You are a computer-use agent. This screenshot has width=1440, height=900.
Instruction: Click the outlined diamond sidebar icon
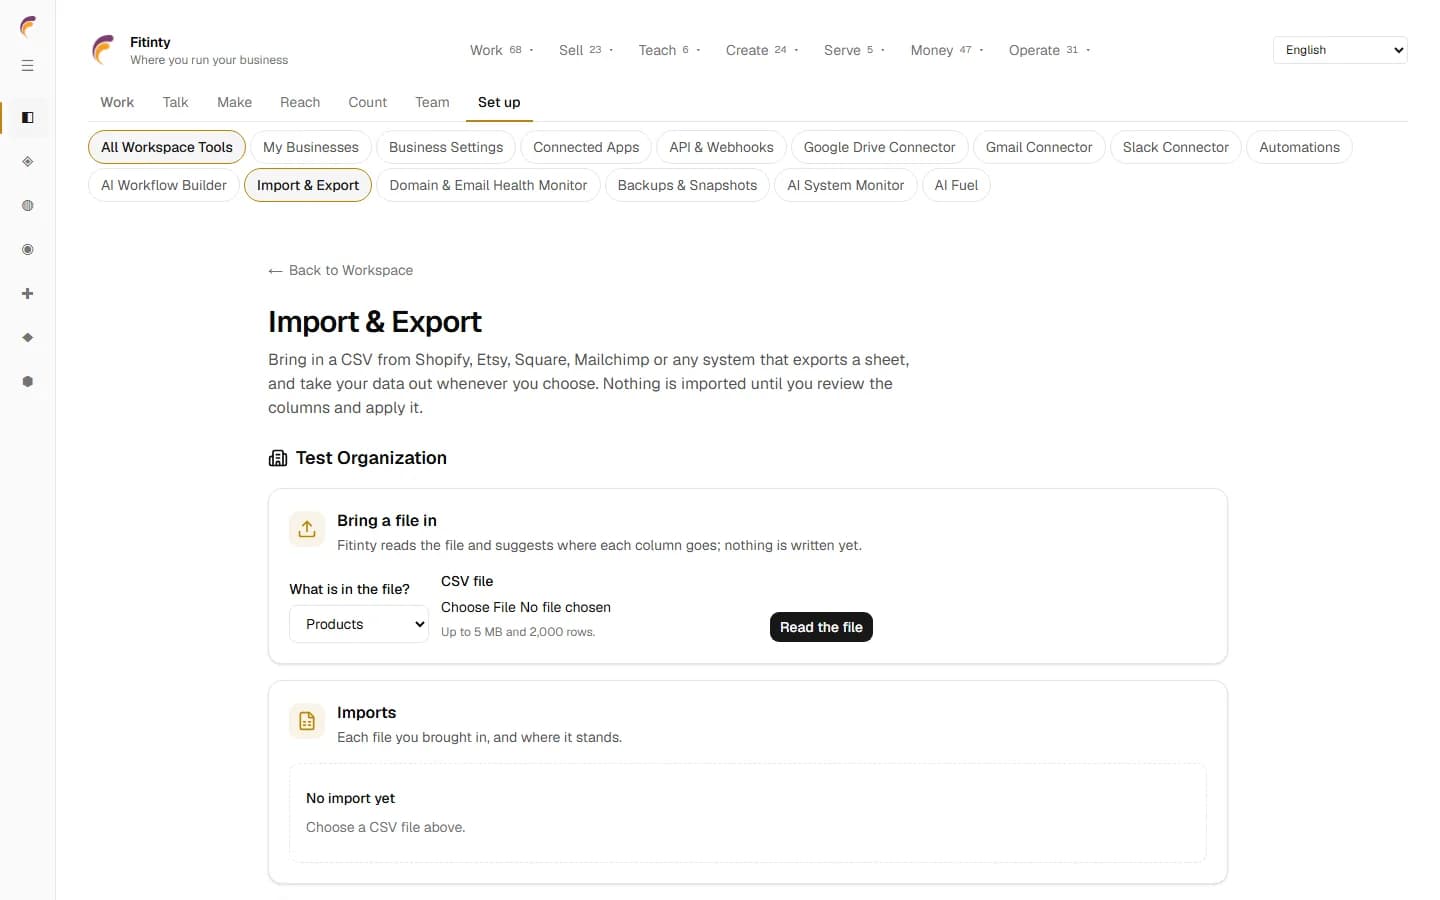point(28,162)
